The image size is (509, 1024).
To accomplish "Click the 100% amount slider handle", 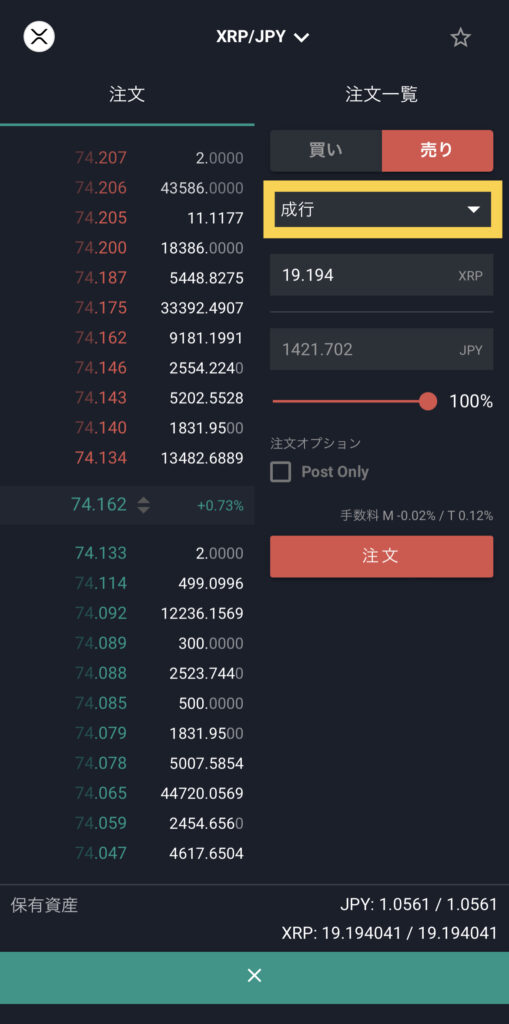I will click(428, 401).
